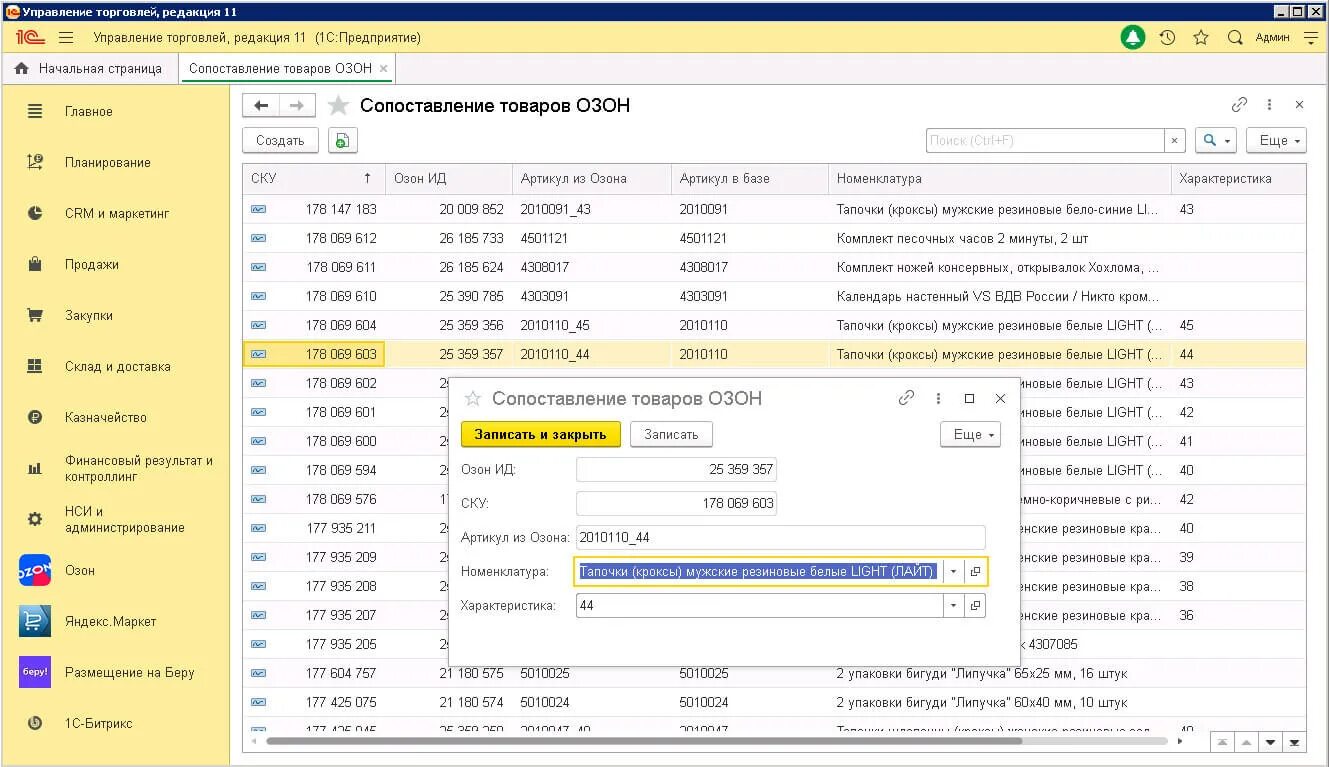Click the Записать и закрыть button
This screenshot has height=767, width=1329.
point(541,434)
